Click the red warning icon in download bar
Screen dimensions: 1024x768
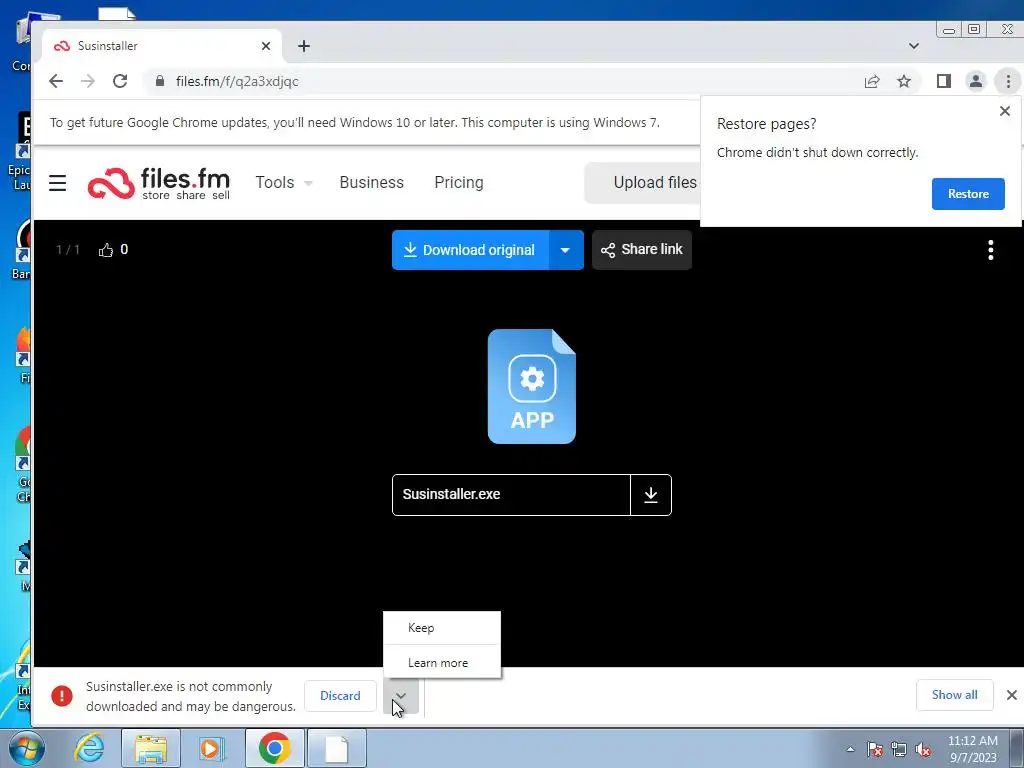click(62, 696)
